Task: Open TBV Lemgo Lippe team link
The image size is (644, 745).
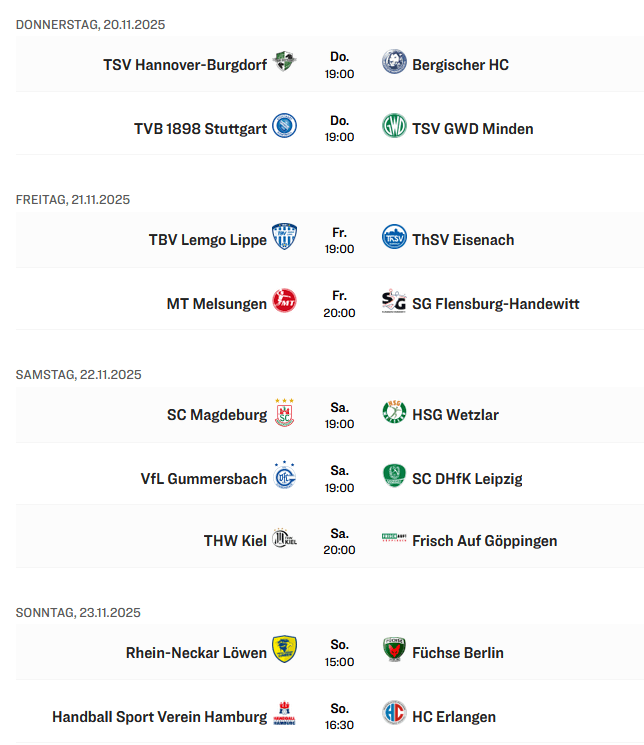Action: click(208, 240)
